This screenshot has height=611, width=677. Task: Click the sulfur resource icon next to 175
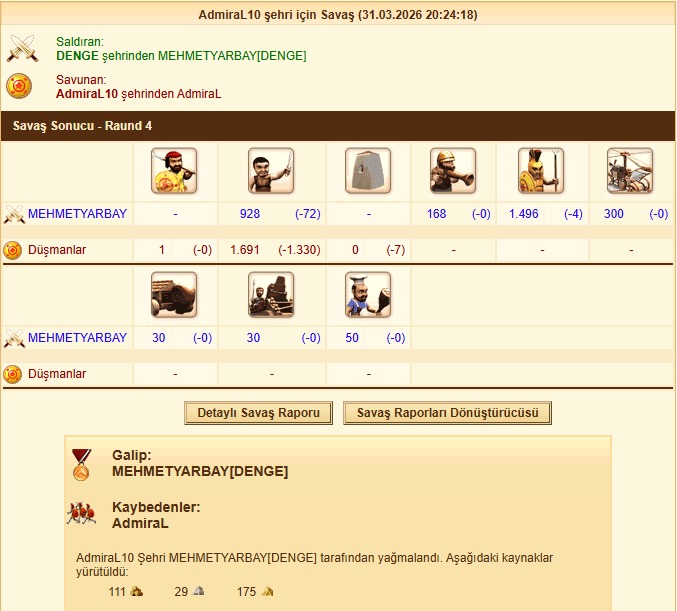pos(267,591)
